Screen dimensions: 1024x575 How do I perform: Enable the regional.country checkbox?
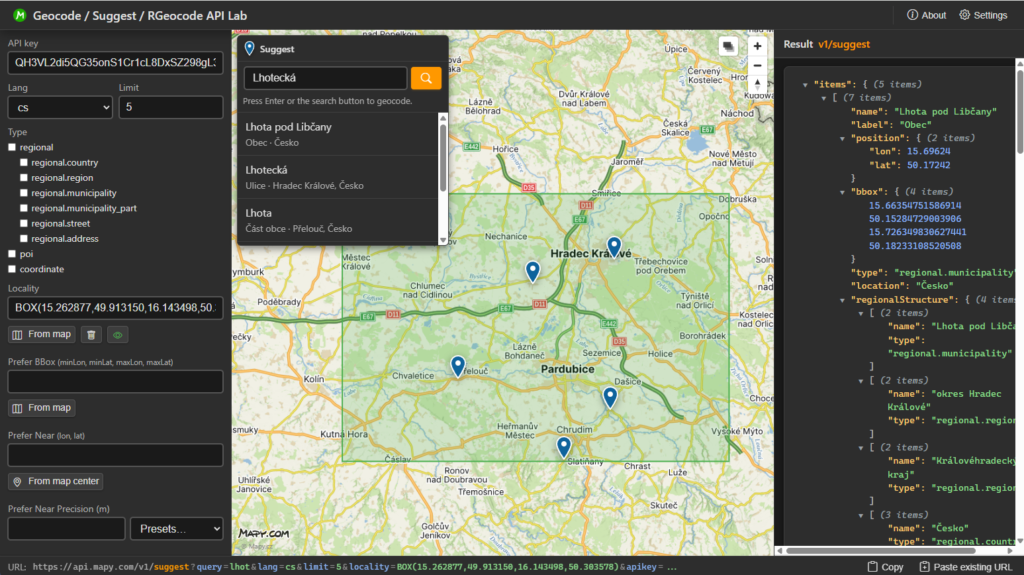(25, 163)
